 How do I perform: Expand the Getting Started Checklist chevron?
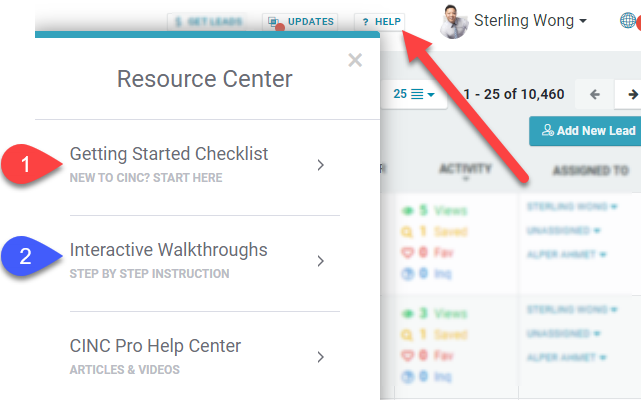(x=320, y=165)
